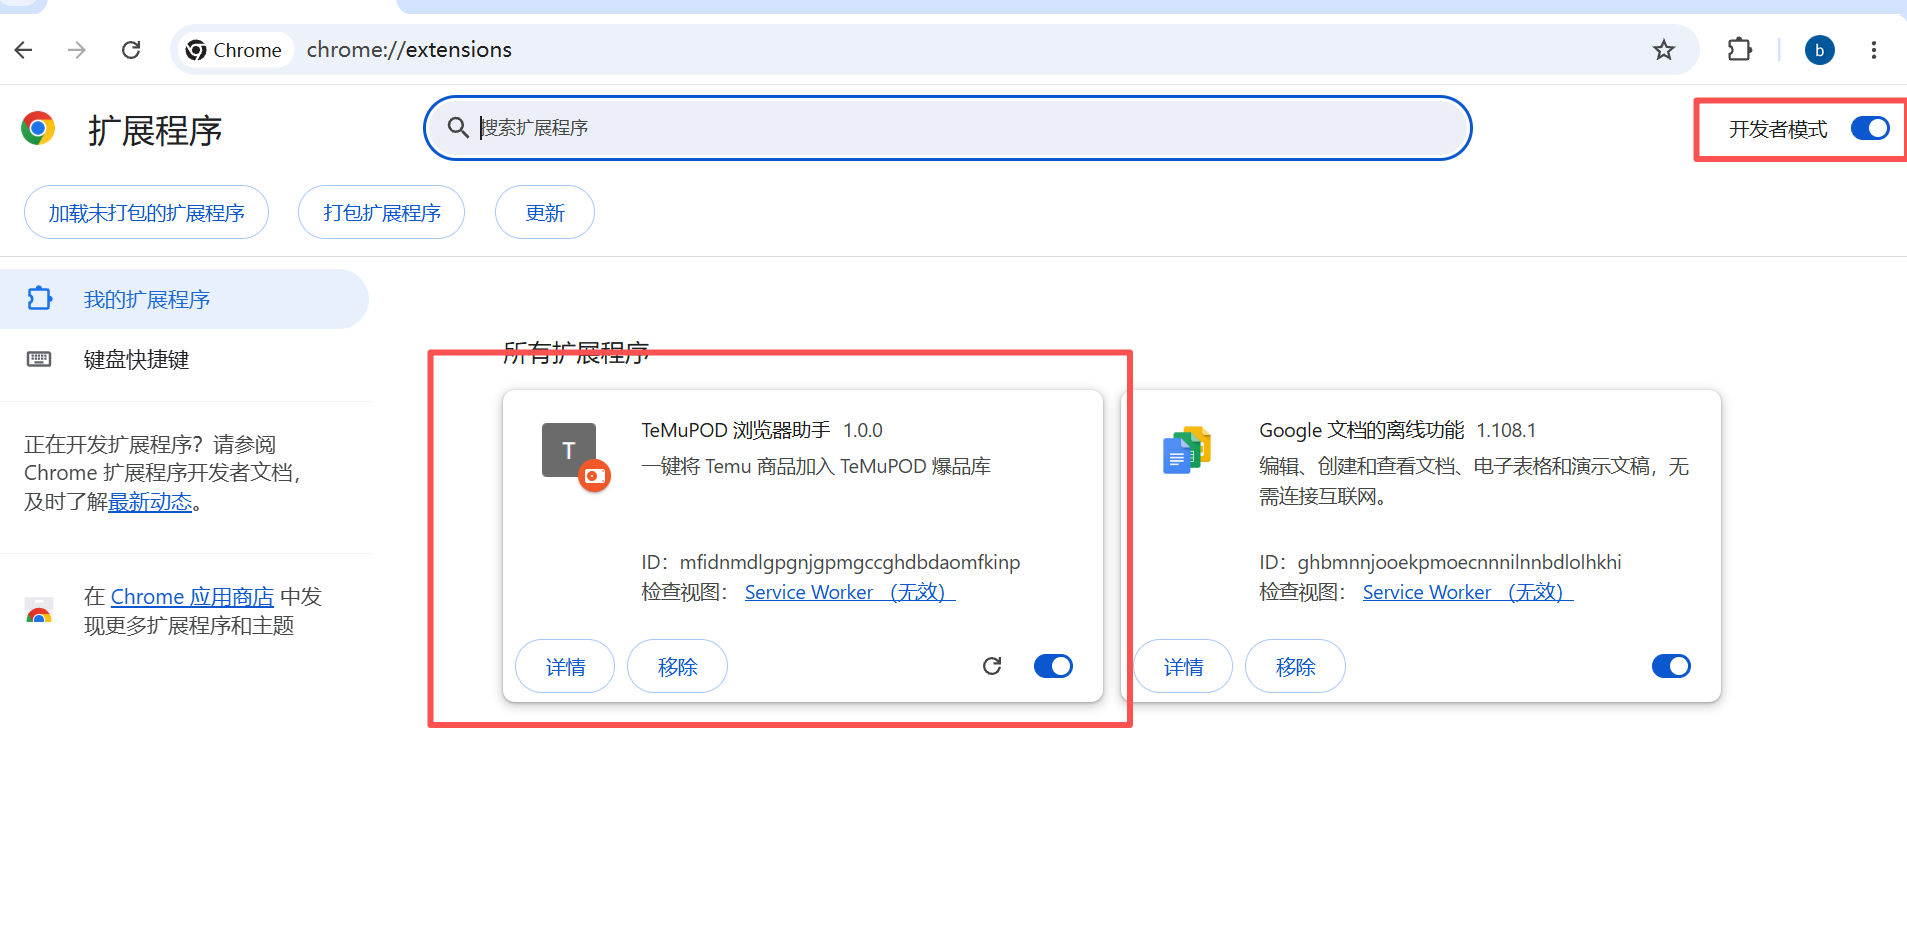Open 详情 for TeMuPOD 浏览器助手
The width and height of the screenshot is (1907, 948).
coord(565,666)
